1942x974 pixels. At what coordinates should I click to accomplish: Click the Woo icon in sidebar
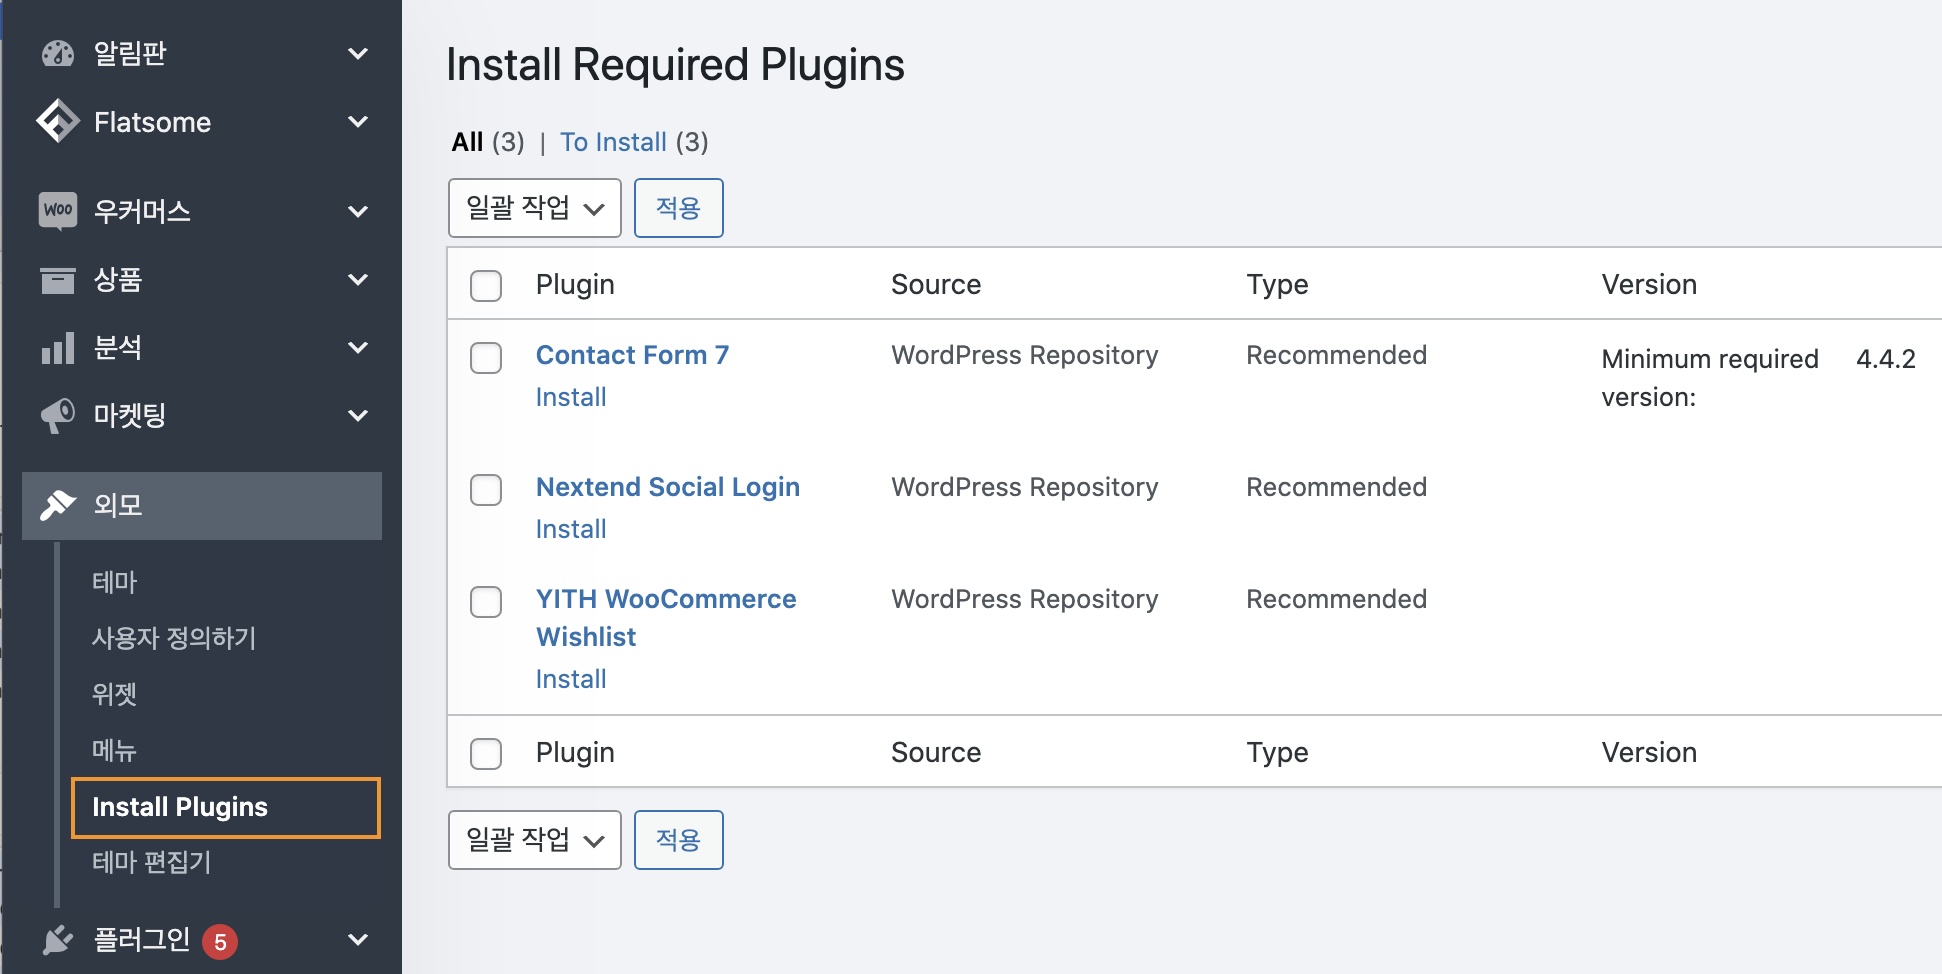[58, 210]
